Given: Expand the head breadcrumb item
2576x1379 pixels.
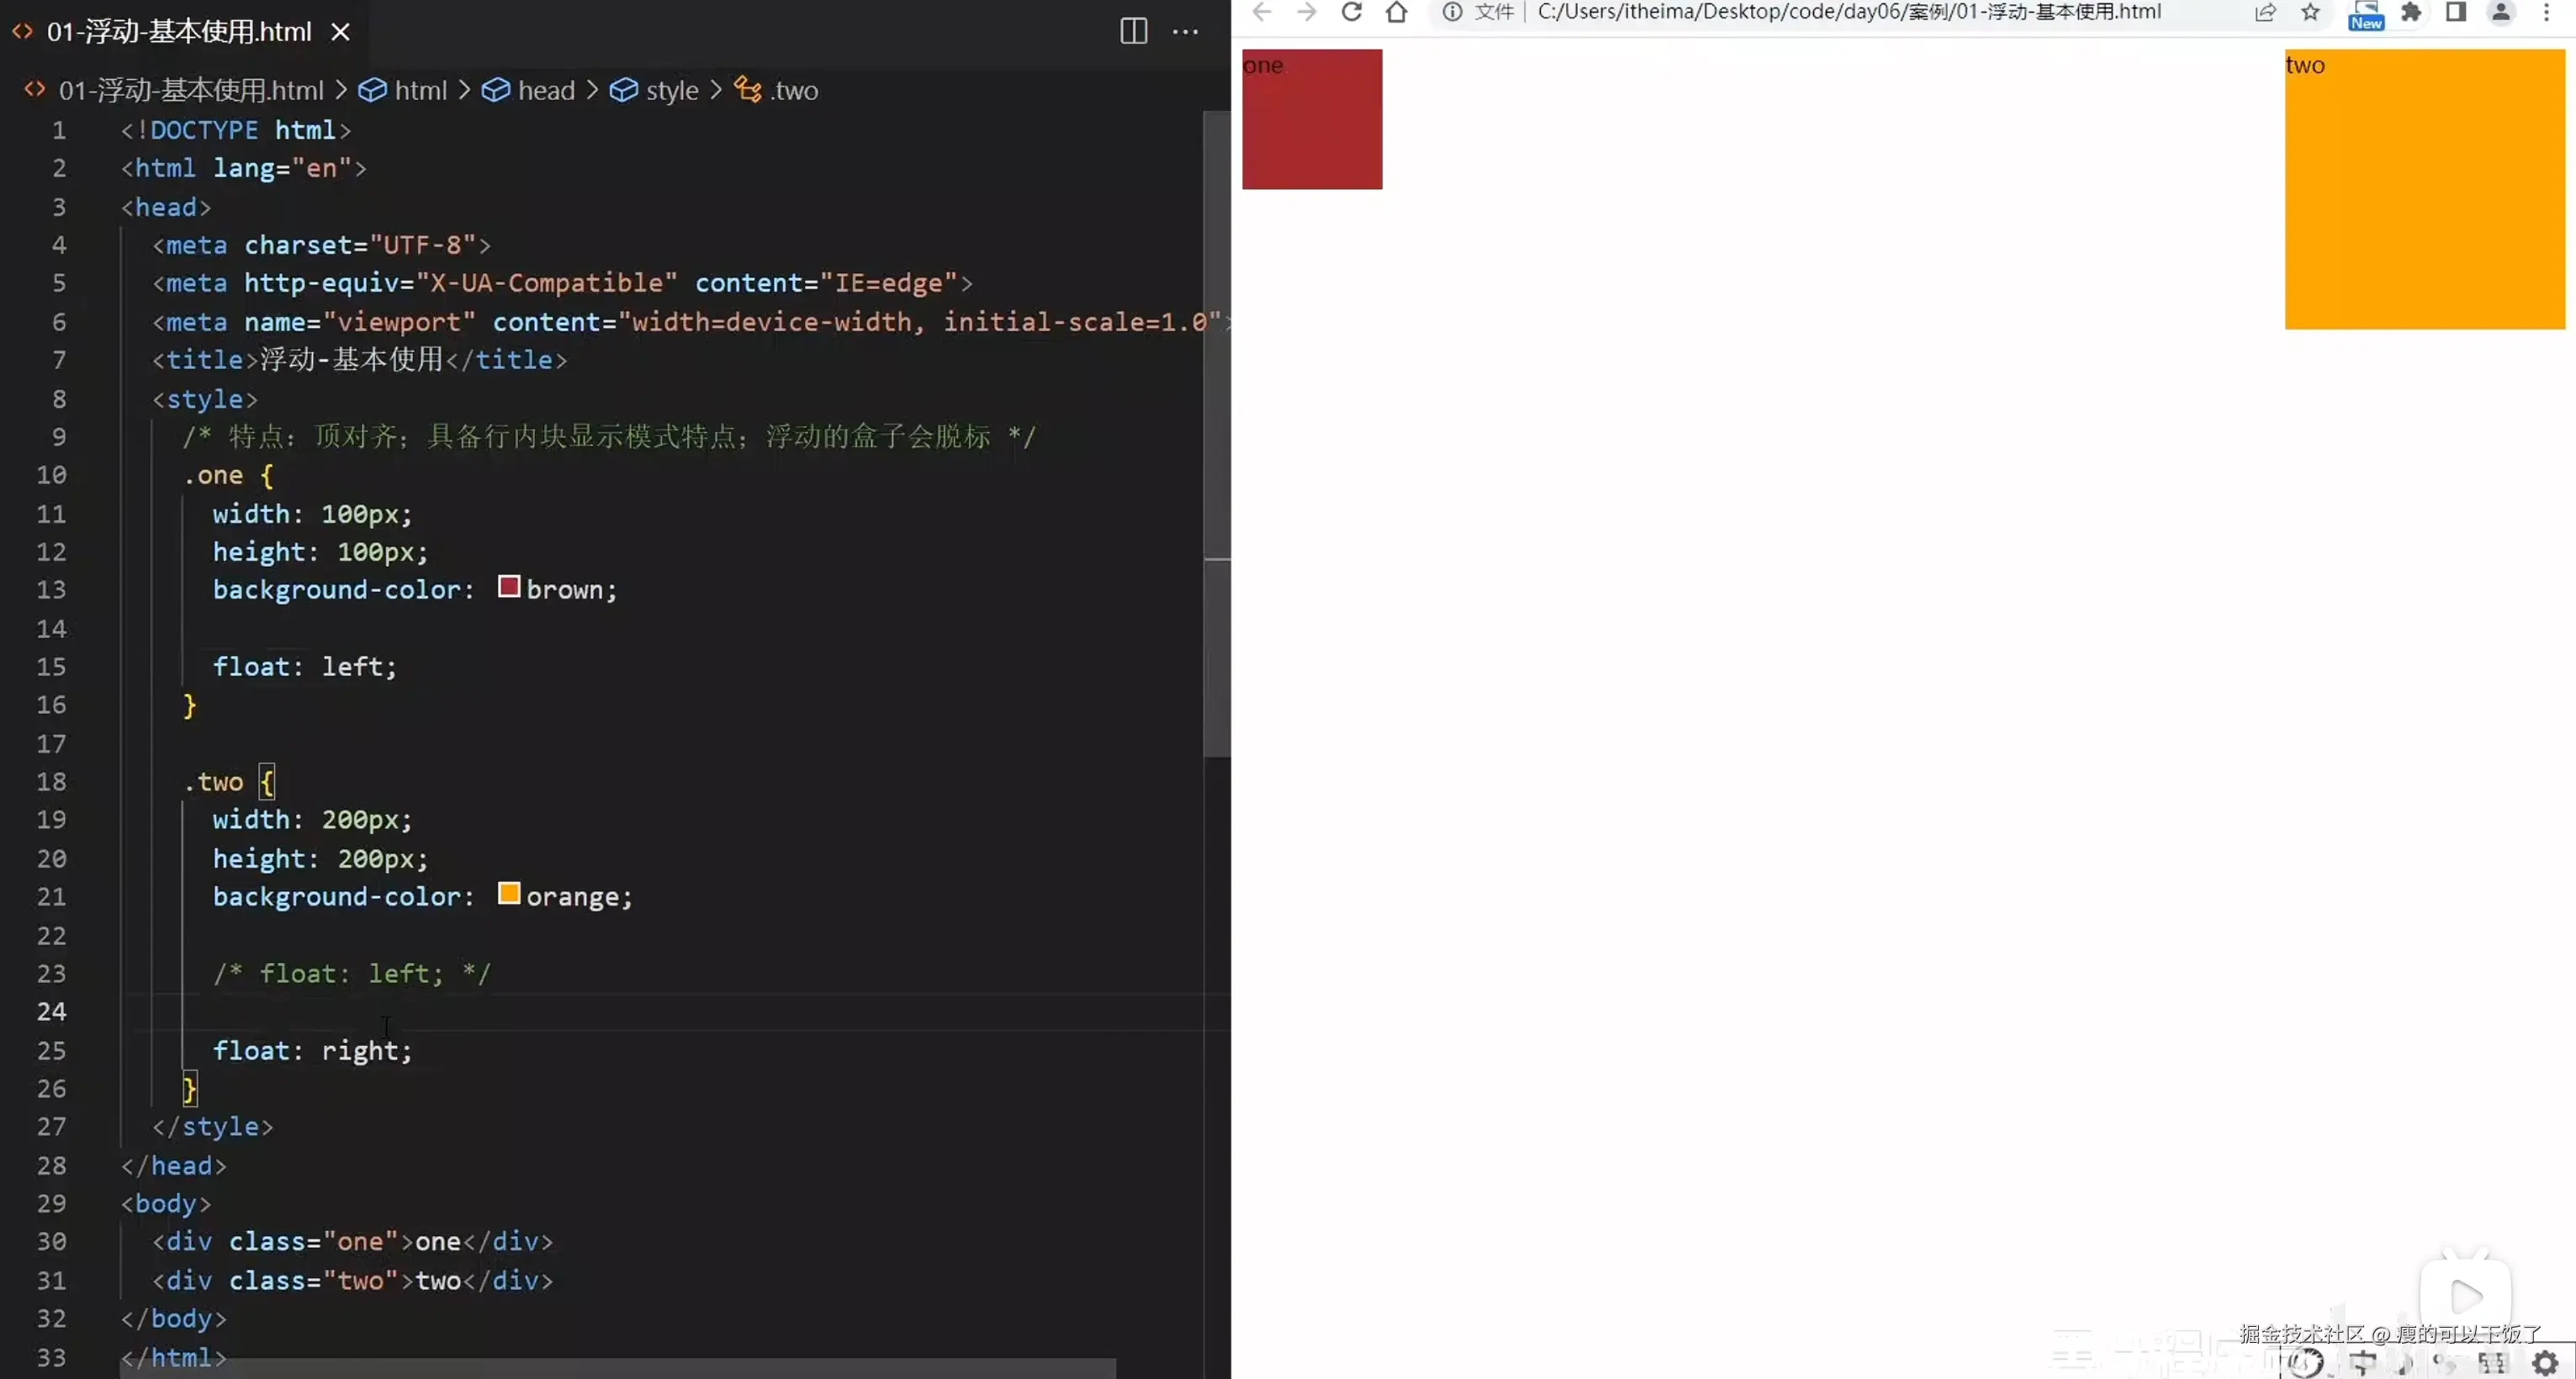Looking at the screenshot, I should [545, 90].
